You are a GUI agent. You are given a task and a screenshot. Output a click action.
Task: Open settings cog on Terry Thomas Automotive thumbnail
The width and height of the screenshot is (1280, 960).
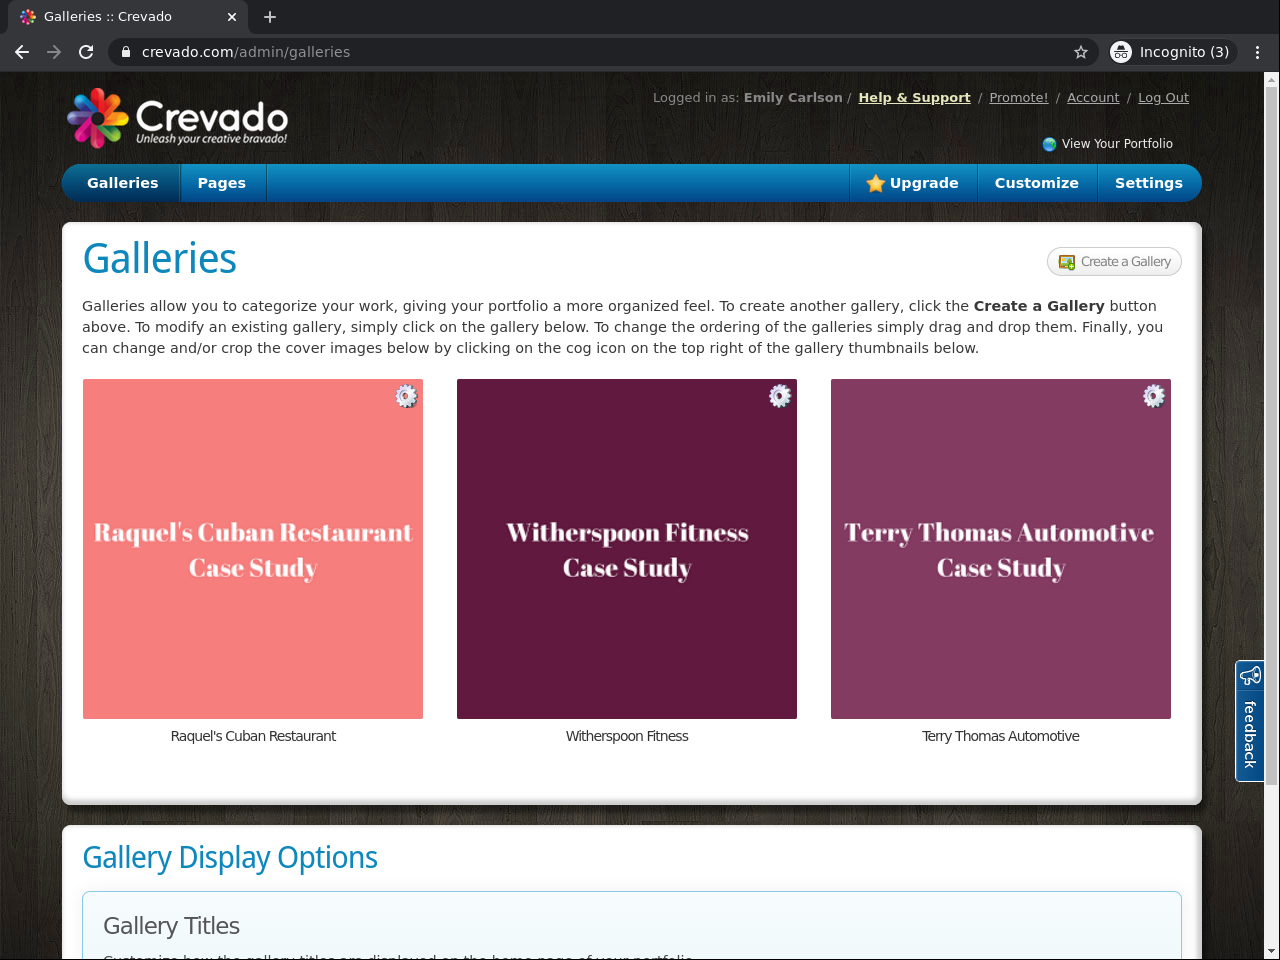click(1154, 396)
